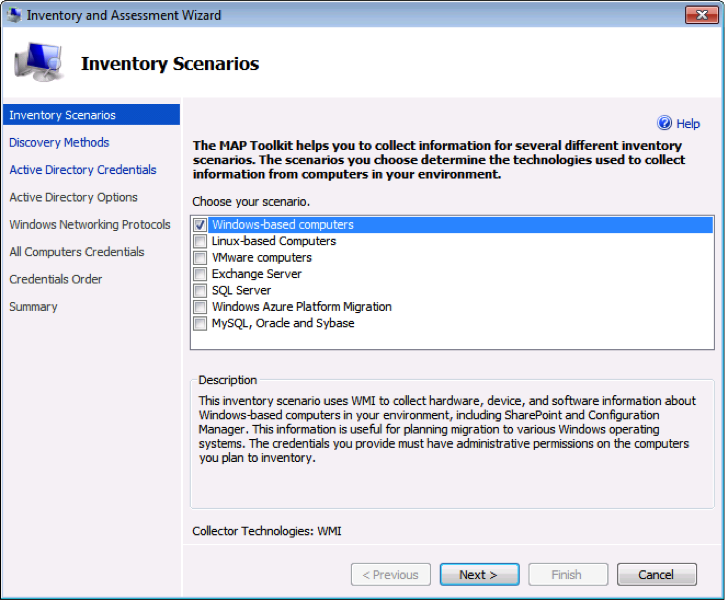
Task: Select the Exchange Server row label
Action: 257,274
